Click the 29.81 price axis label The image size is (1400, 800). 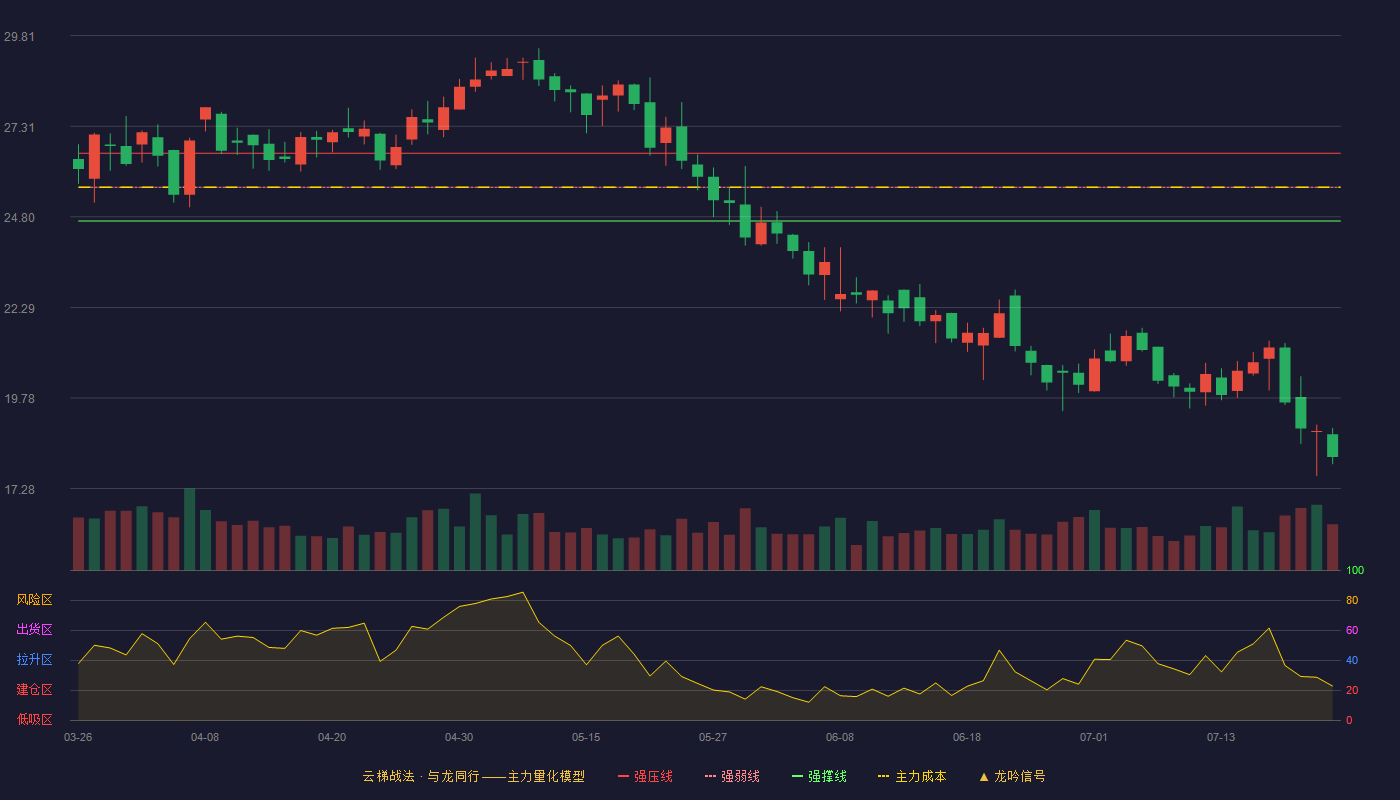click(19, 36)
